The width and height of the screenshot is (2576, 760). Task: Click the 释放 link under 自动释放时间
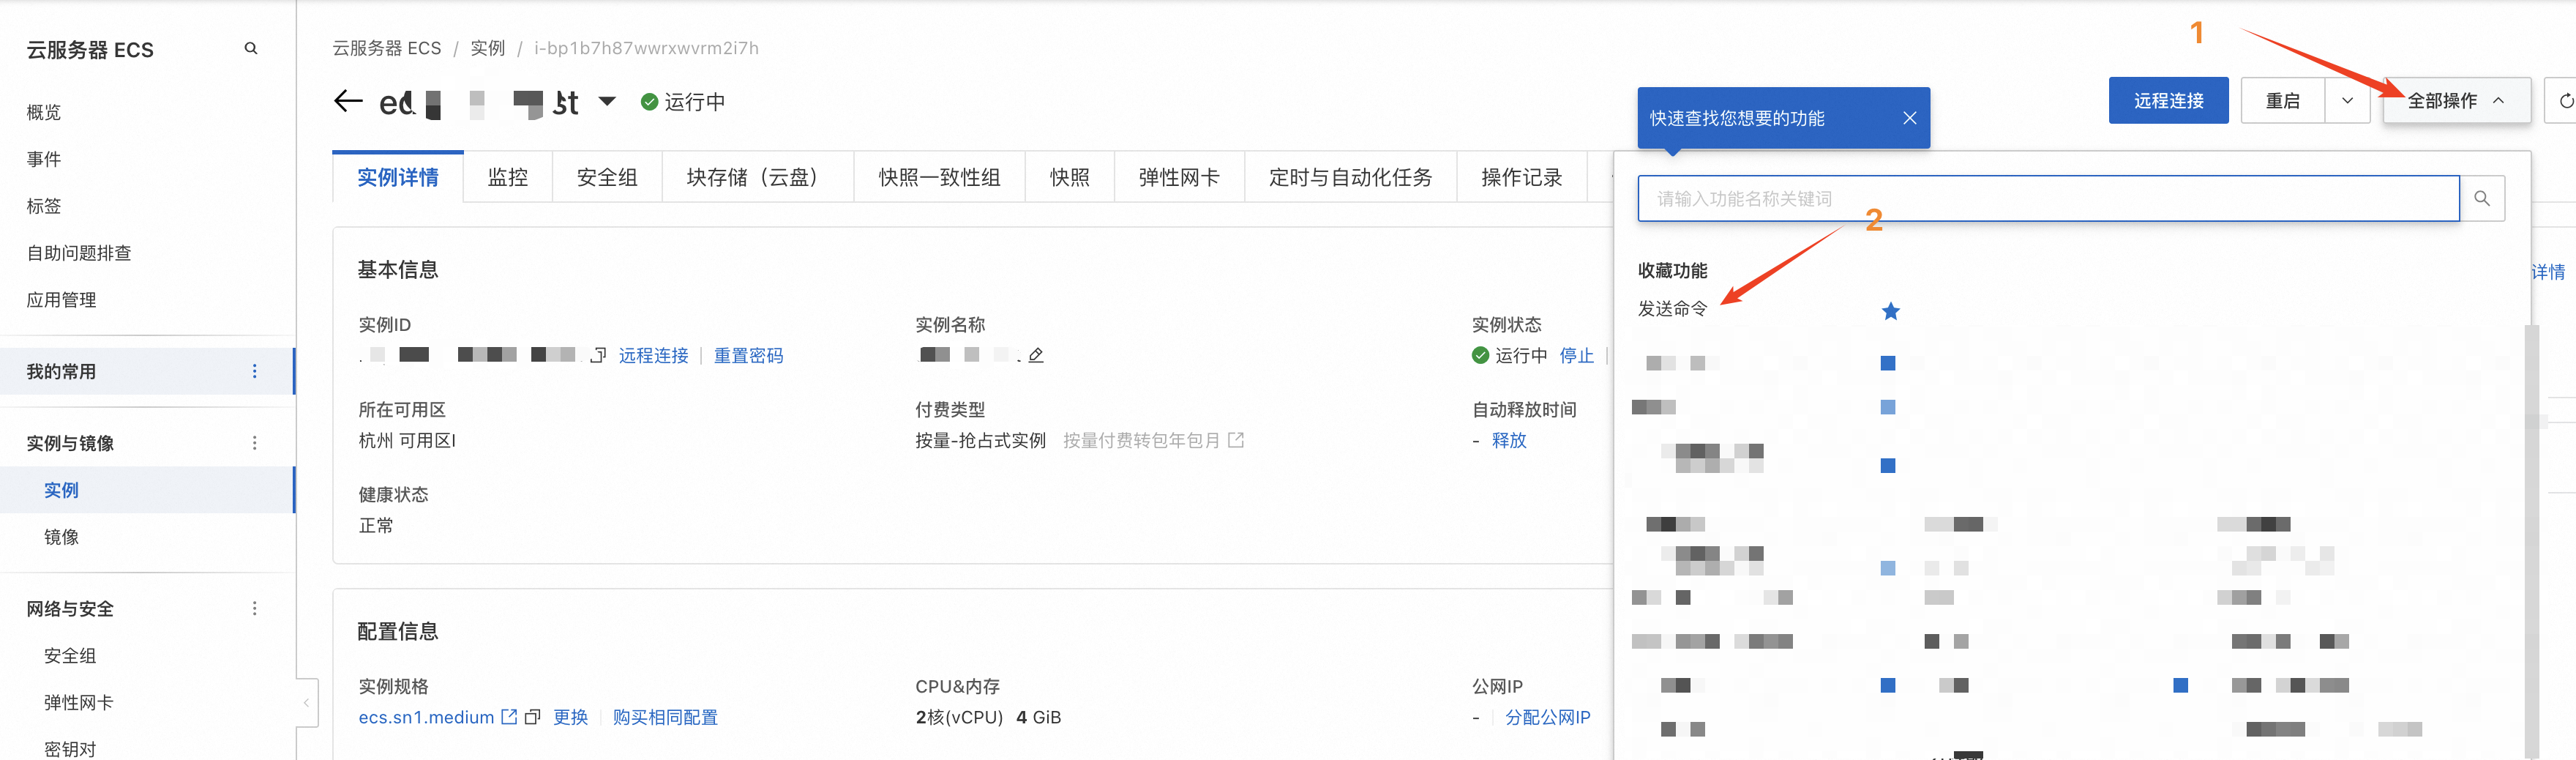[1509, 441]
